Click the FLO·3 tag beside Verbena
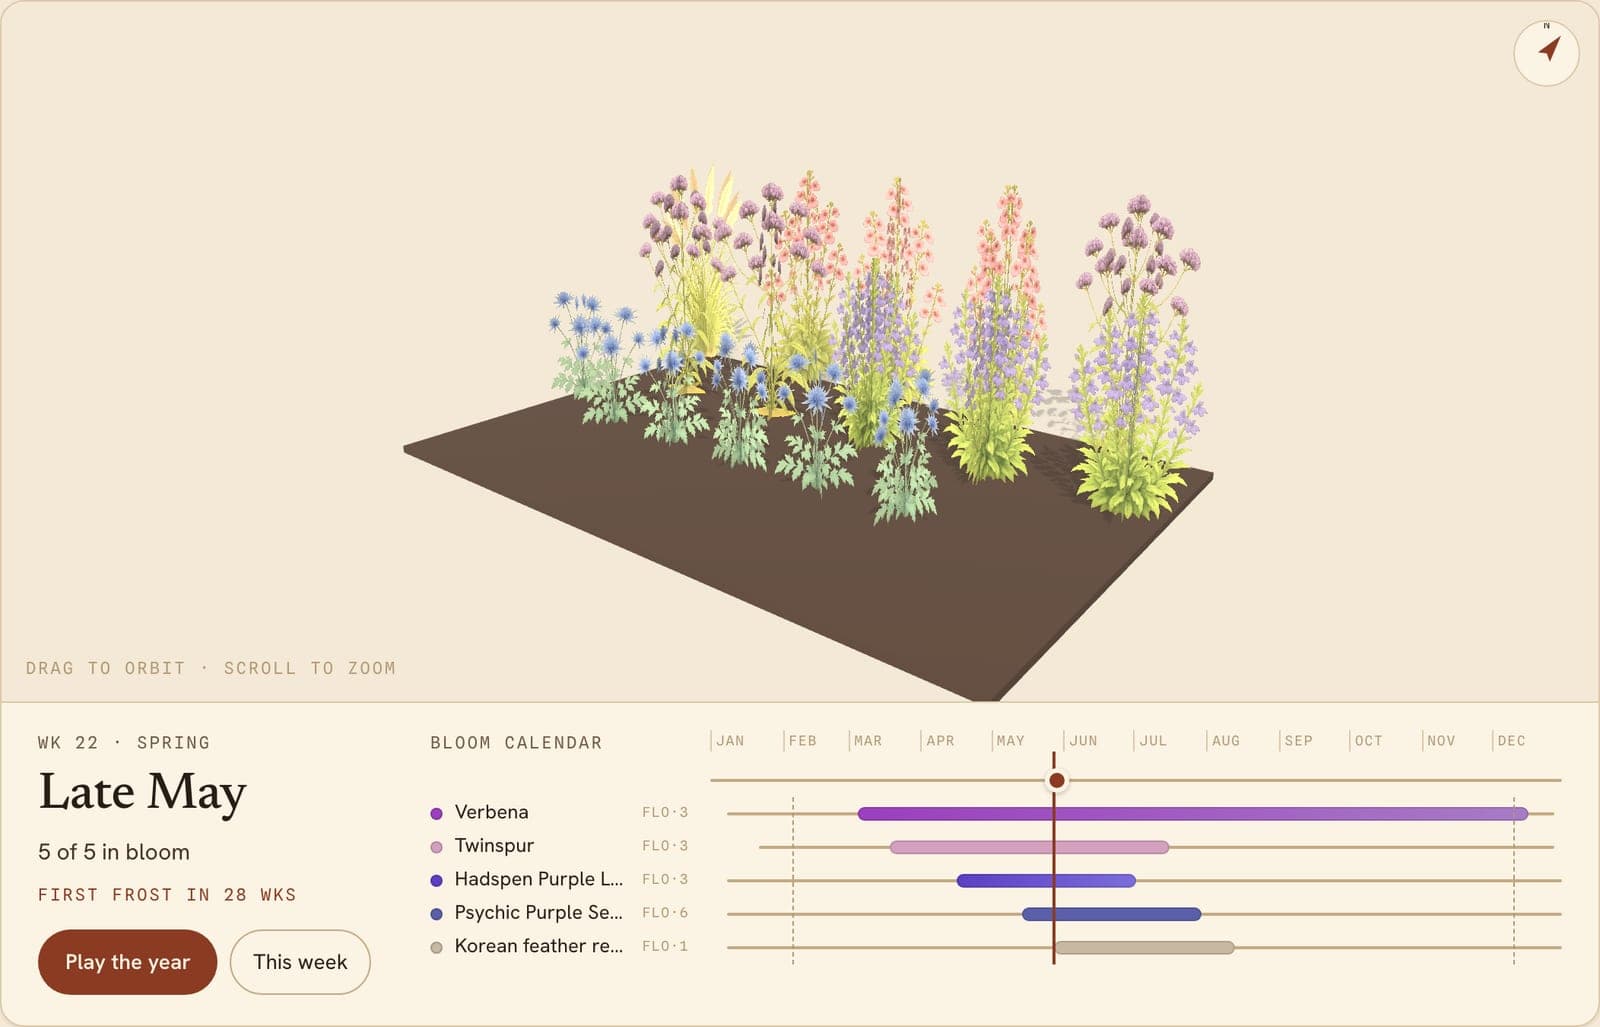 (x=665, y=812)
